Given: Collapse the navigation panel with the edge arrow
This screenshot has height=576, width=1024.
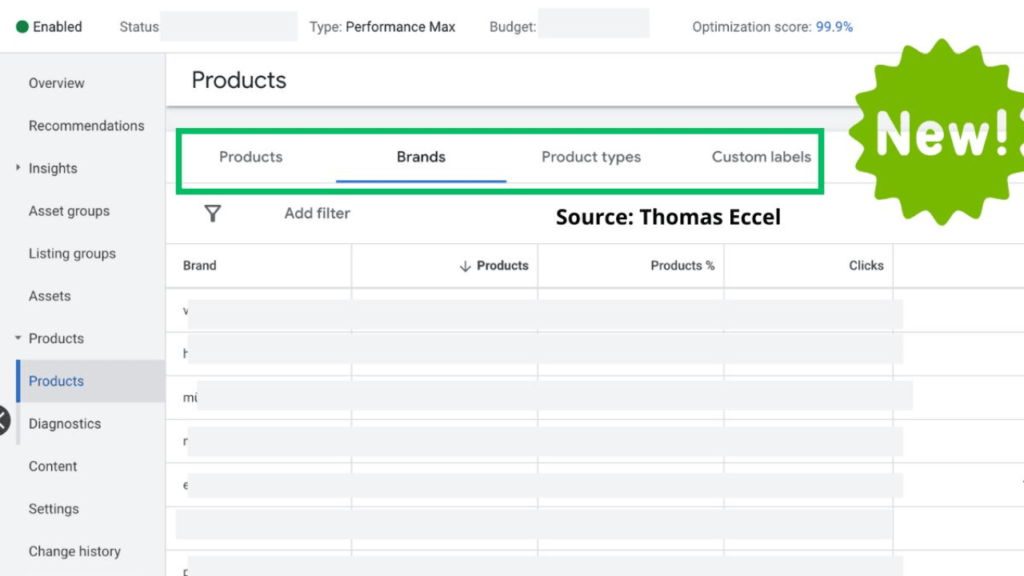Looking at the screenshot, I should pyautogui.click(x=5, y=420).
